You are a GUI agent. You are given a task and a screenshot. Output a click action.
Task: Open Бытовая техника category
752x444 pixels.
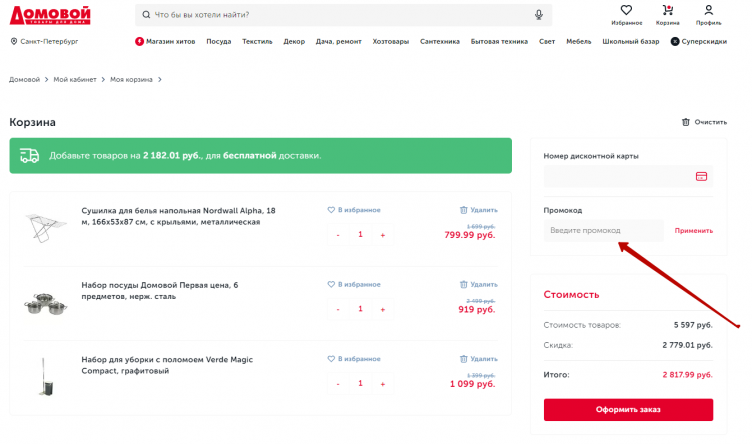[499, 41]
